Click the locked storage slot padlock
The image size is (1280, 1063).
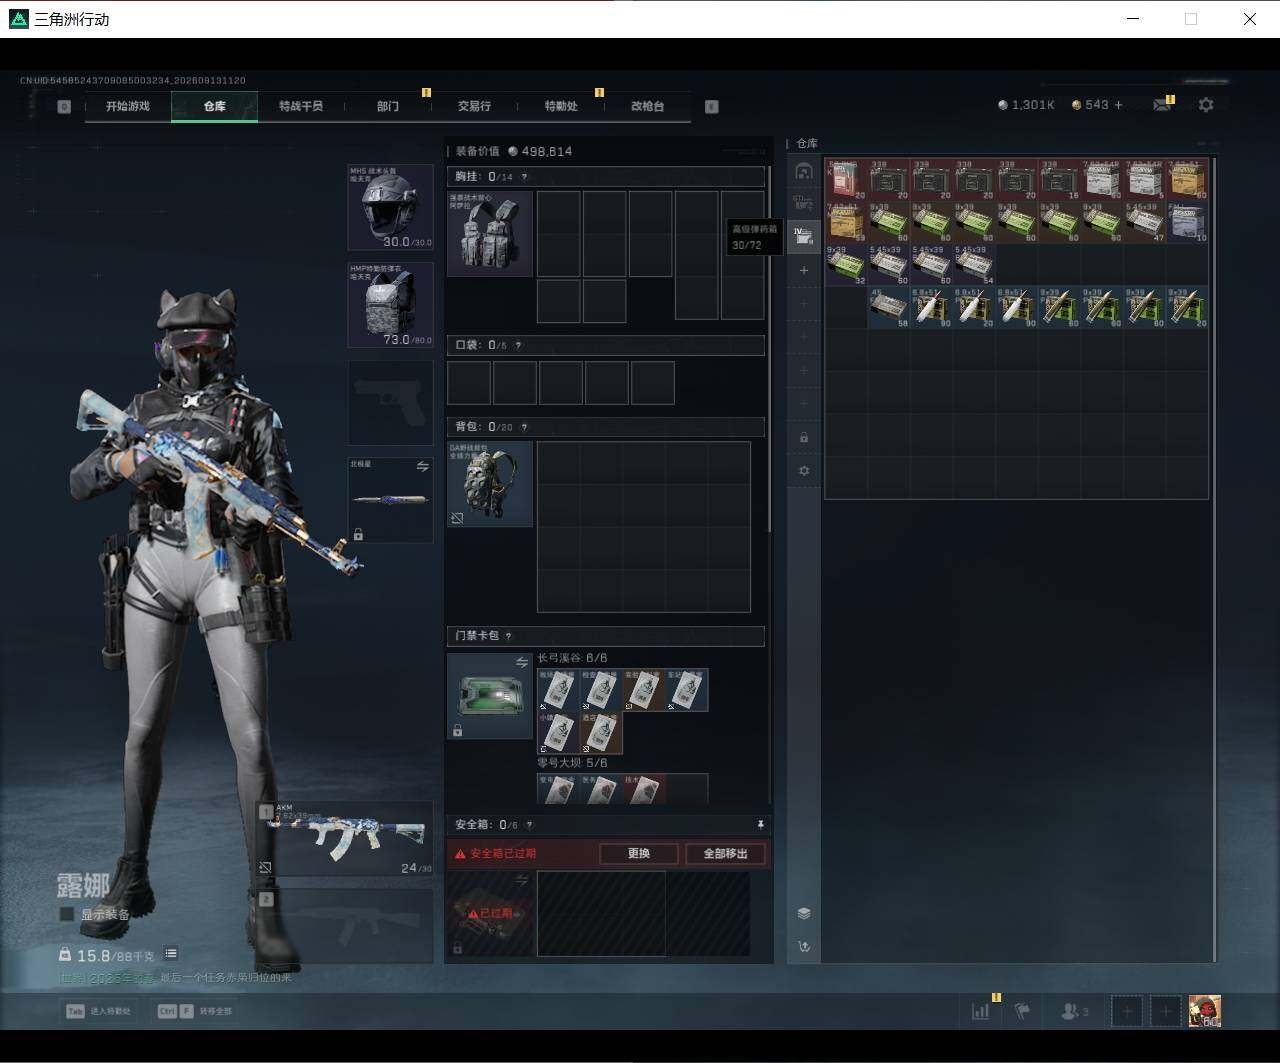804,438
